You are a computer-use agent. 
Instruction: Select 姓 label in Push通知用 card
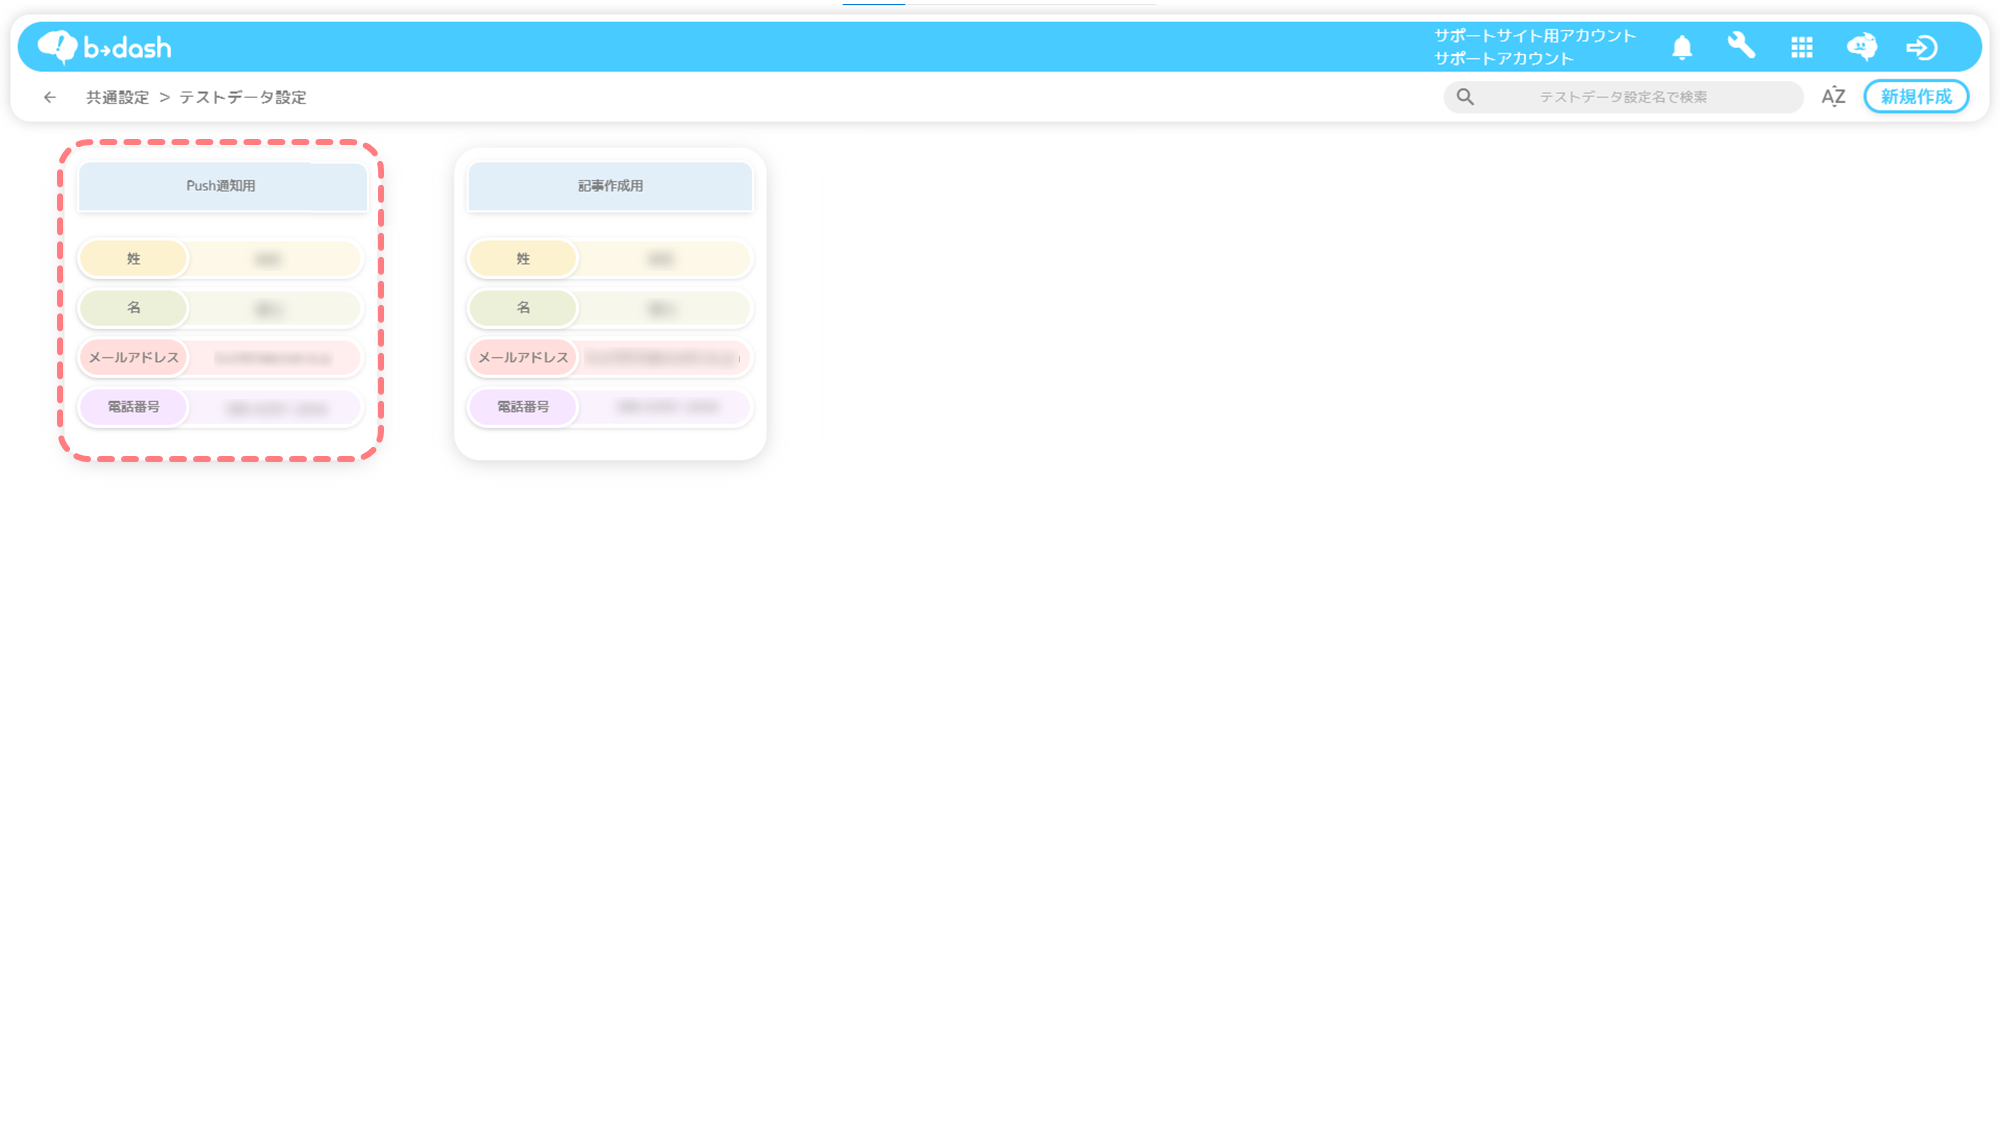(x=133, y=259)
